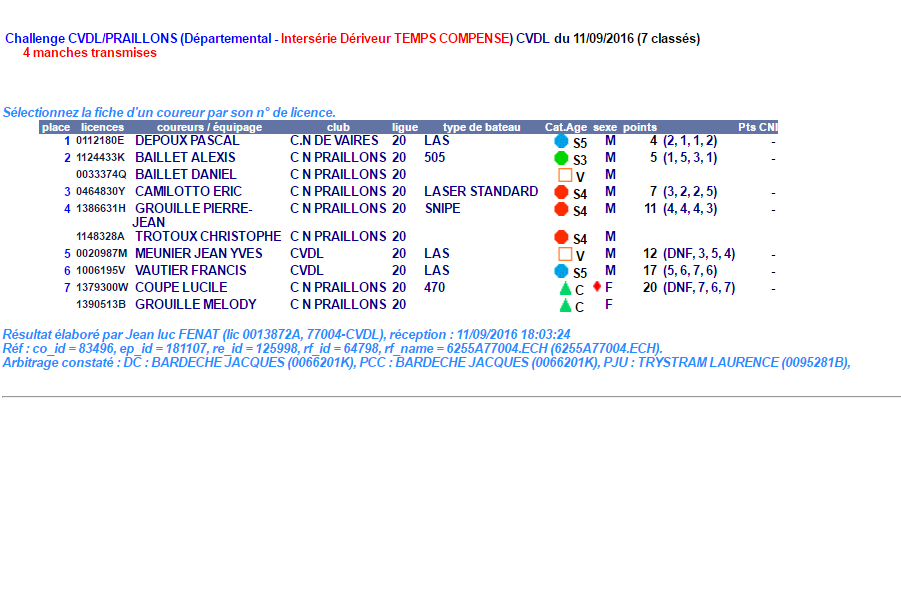Image resolution: width=901 pixels, height=608 pixels.
Task: Click the 'coureurs / équipage' column header
Action: tap(209, 127)
